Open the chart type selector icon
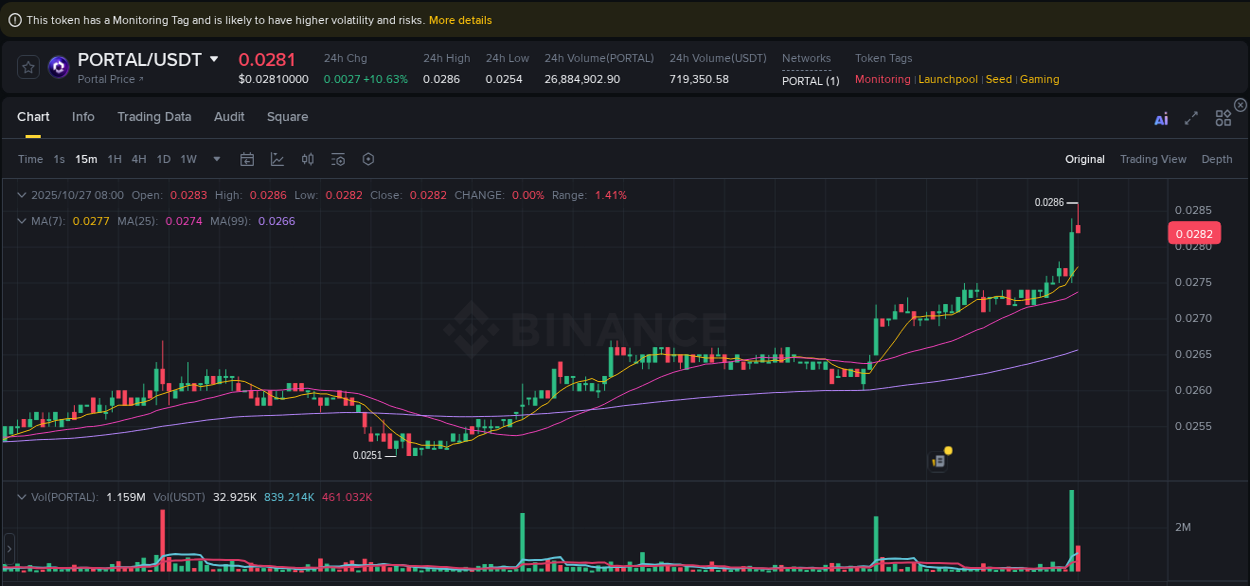The image size is (1250, 586). (277, 159)
